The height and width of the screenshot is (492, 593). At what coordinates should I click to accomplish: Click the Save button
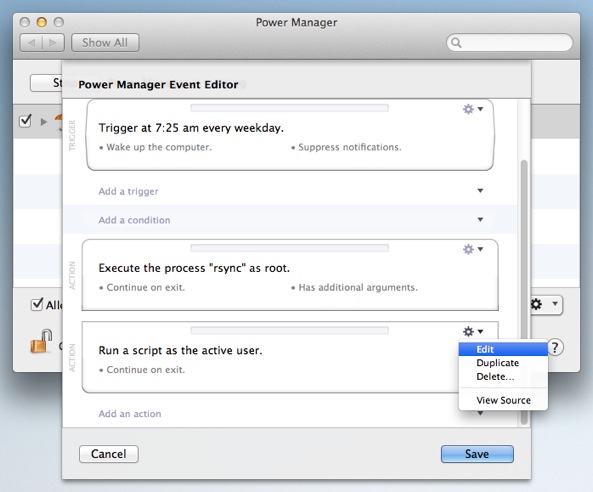pyautogui.click(x=477, y=454)
